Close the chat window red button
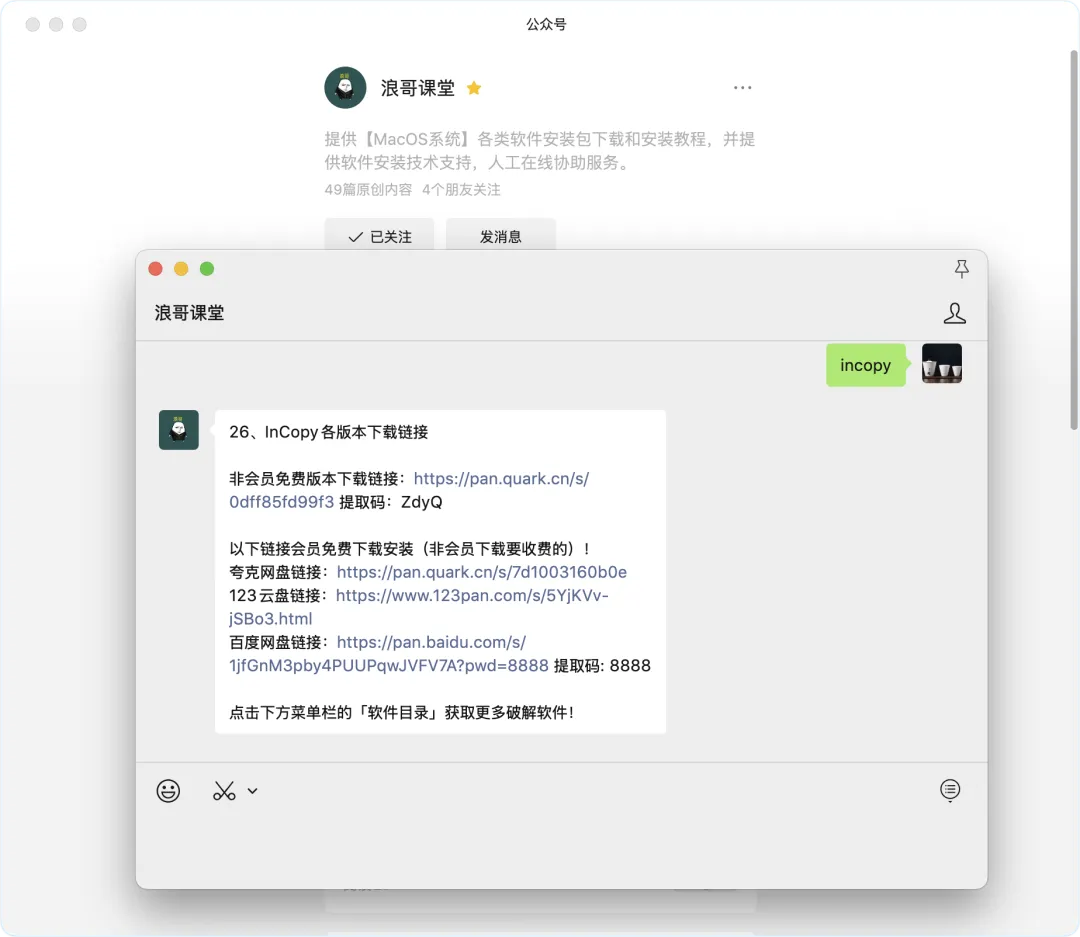This screenshot has width=1080, height=937. (156, 269)
